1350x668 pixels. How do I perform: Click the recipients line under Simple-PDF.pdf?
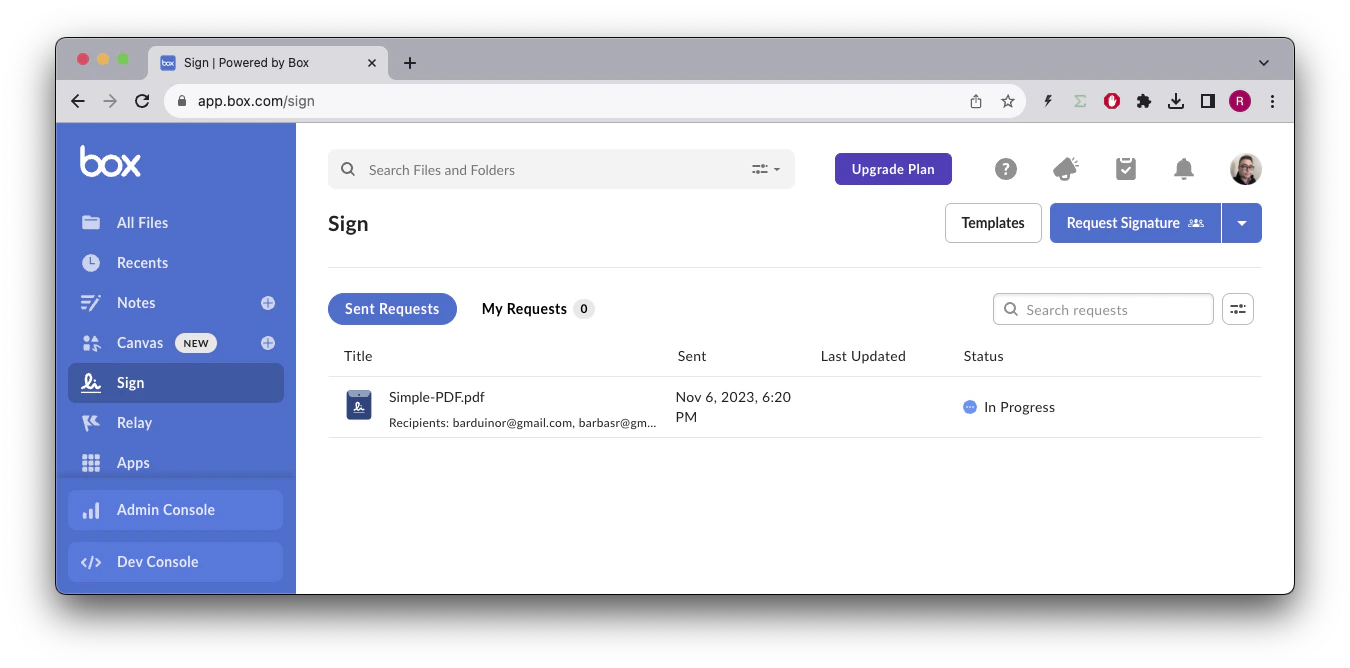click(x=522, y=423)
